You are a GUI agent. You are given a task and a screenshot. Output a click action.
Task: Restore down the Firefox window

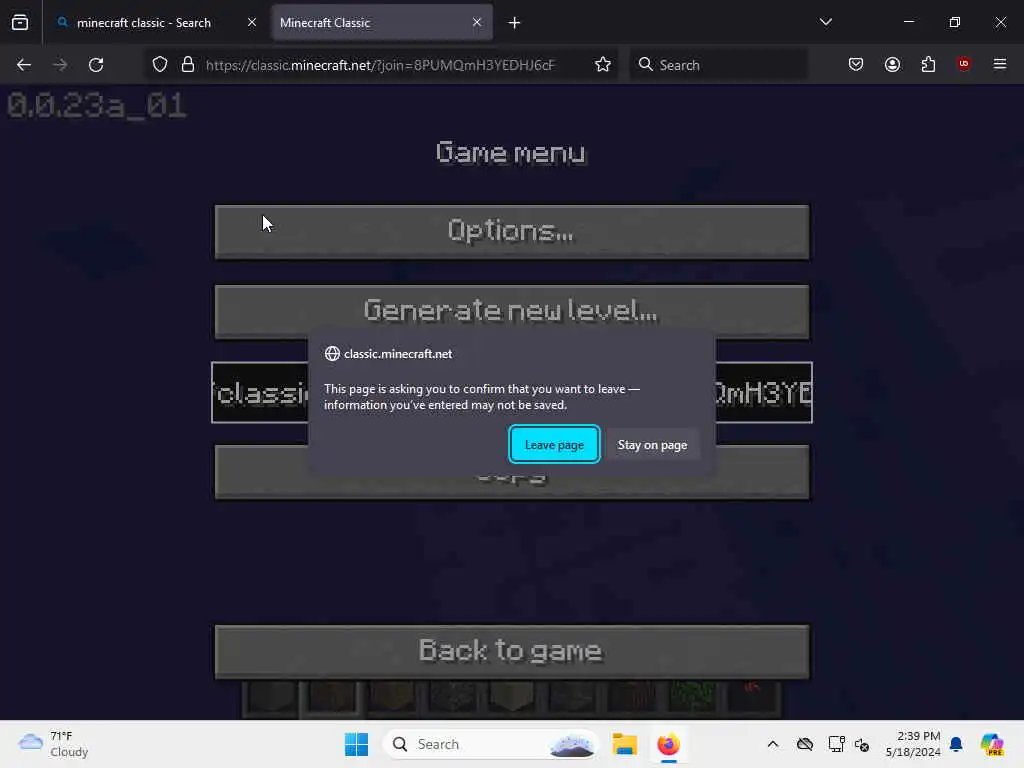tap(954, 22)
